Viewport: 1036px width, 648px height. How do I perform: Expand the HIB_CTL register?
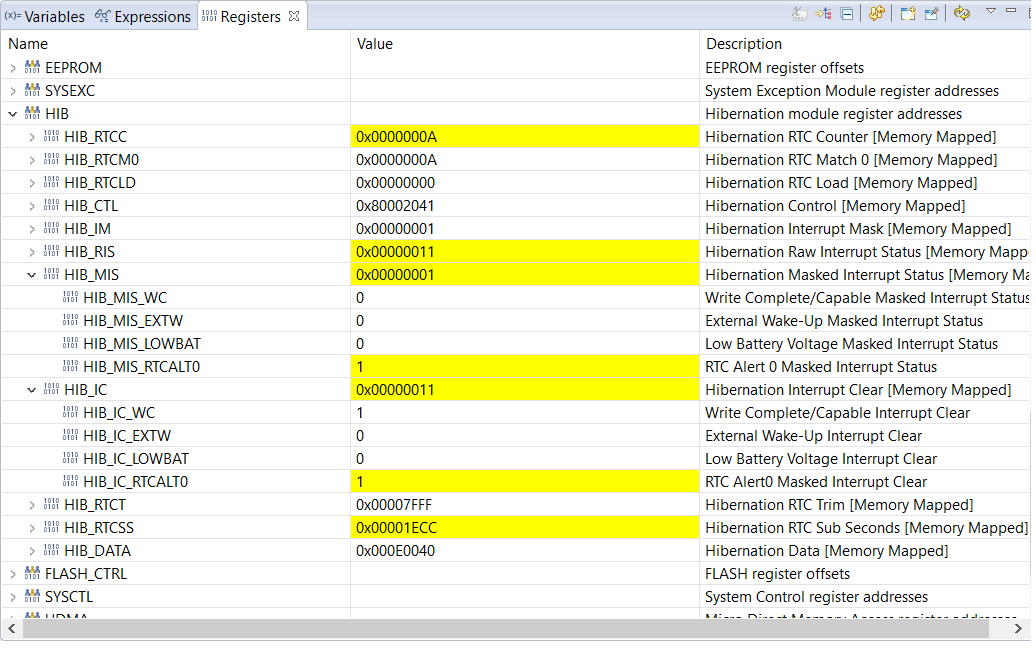[32, 206]
